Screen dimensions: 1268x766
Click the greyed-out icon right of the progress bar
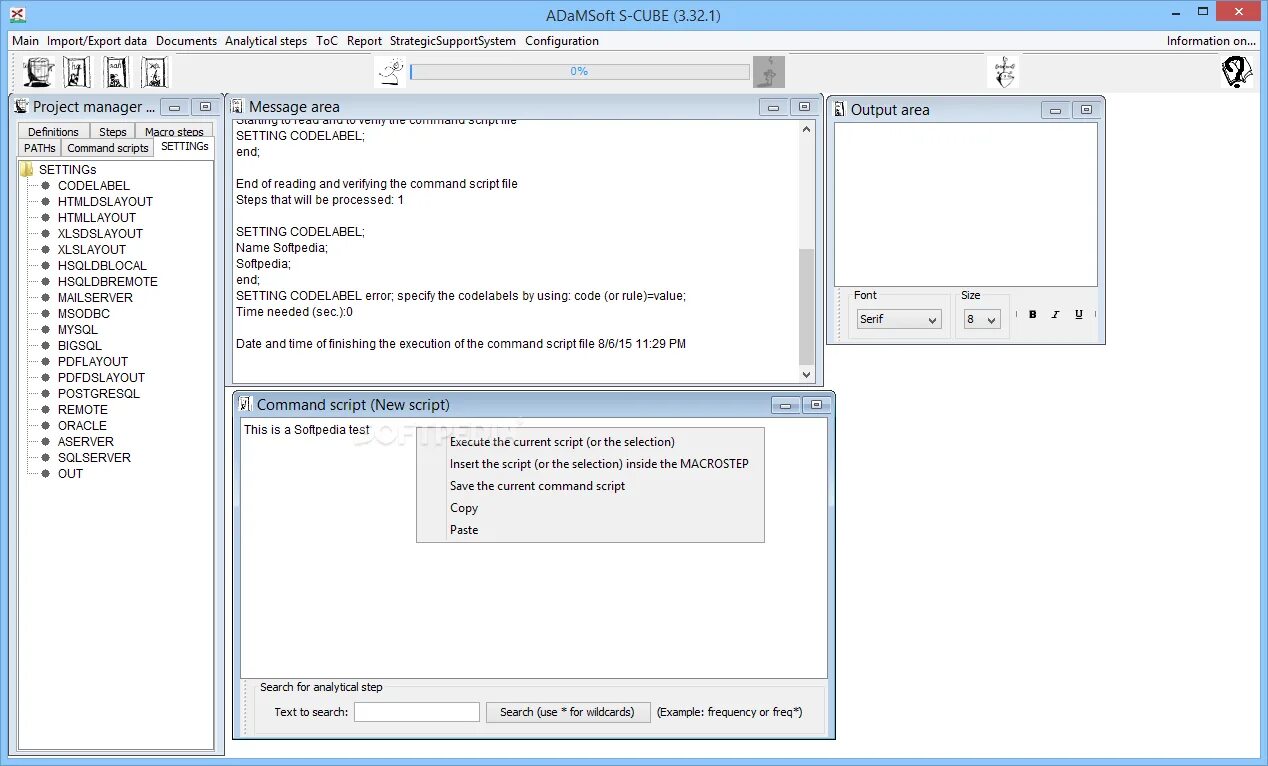click(x=769, y=72)
